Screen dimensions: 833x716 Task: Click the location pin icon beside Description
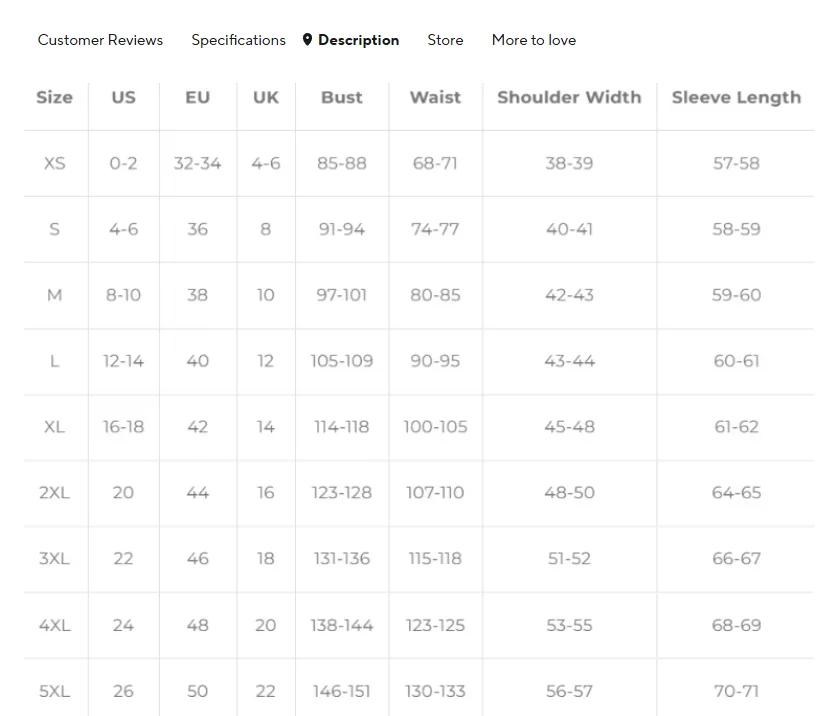pyautogui.click(x=307, y=40)
